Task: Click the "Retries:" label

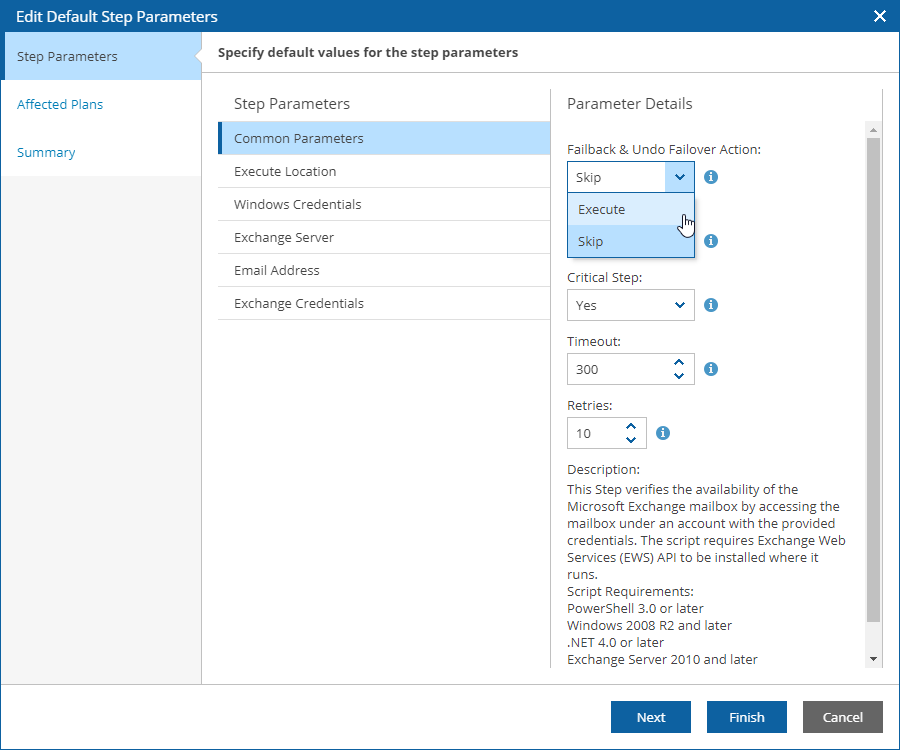Action: [589, 406]
